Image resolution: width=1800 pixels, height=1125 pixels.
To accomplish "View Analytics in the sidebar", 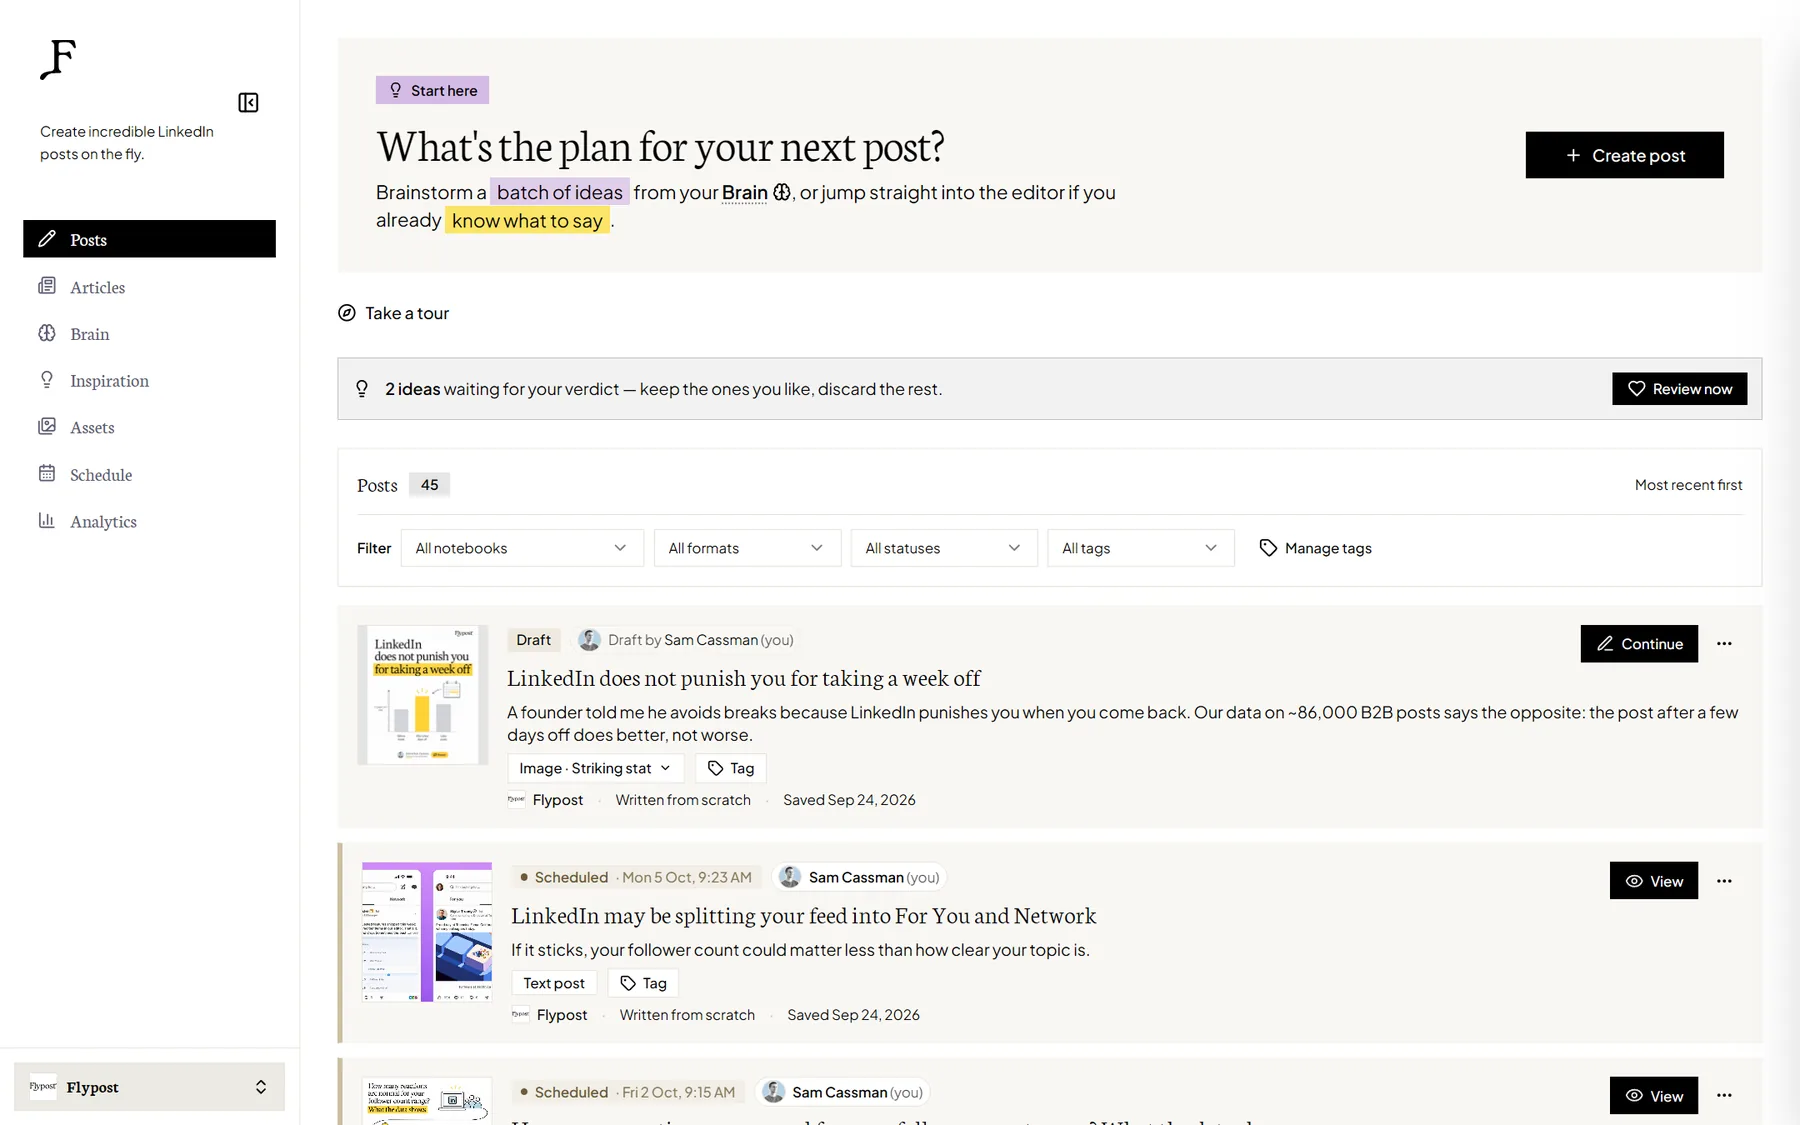I will (149, 521).
